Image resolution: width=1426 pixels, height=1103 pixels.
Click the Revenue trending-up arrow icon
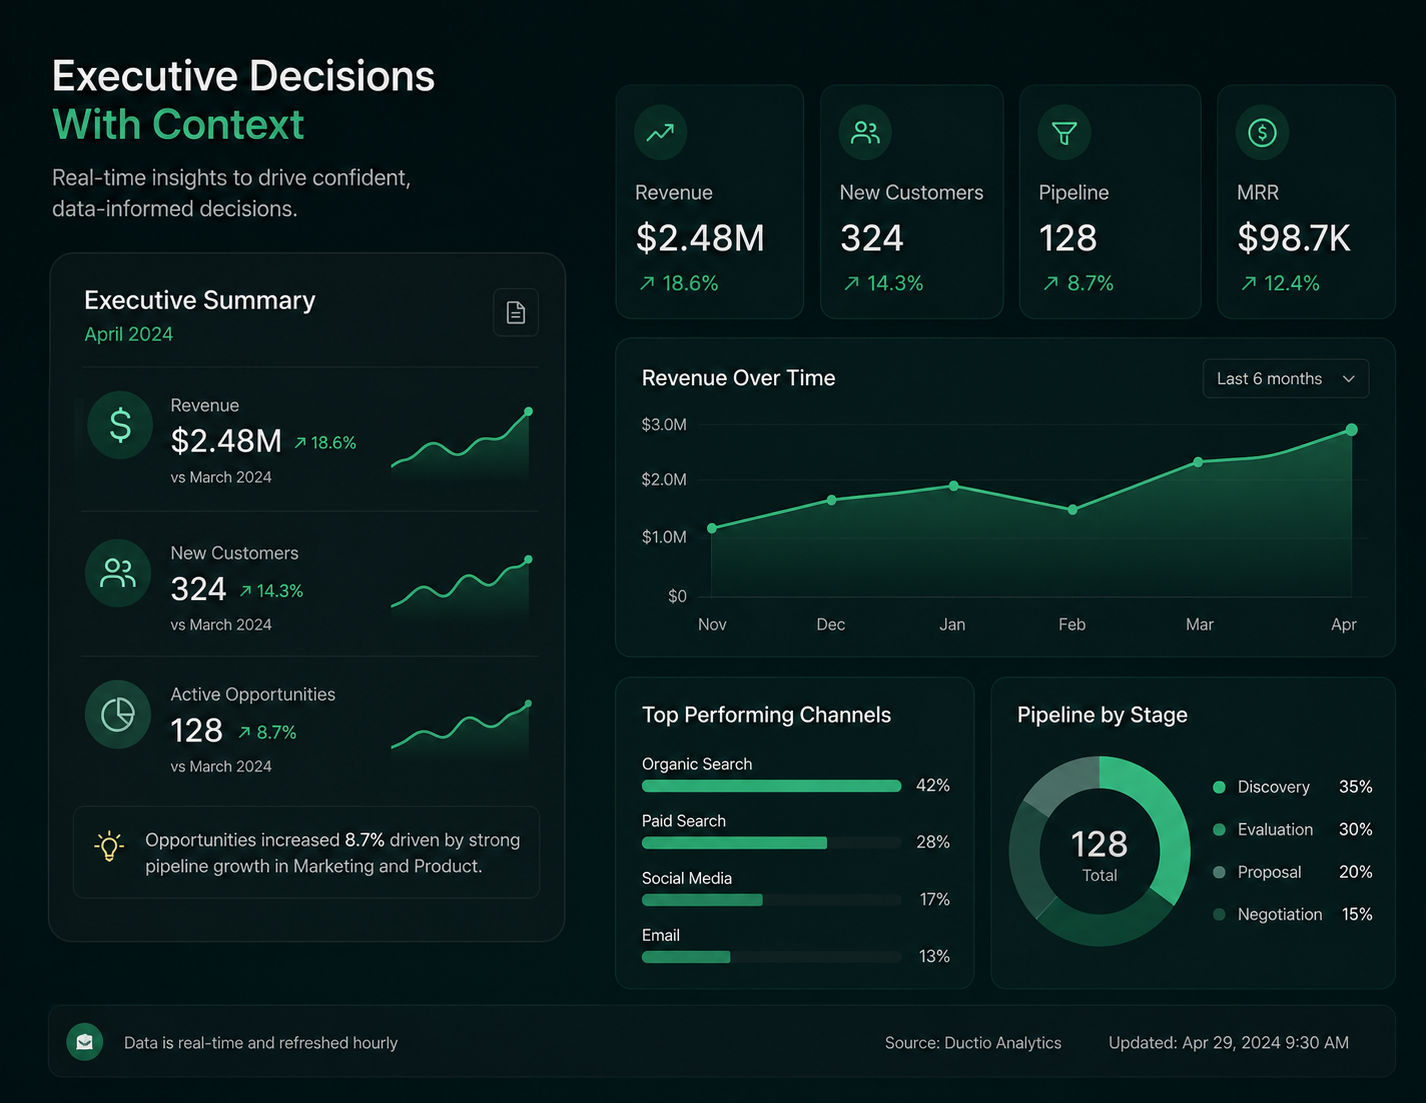pyautogui.click(x=661, y=132)
